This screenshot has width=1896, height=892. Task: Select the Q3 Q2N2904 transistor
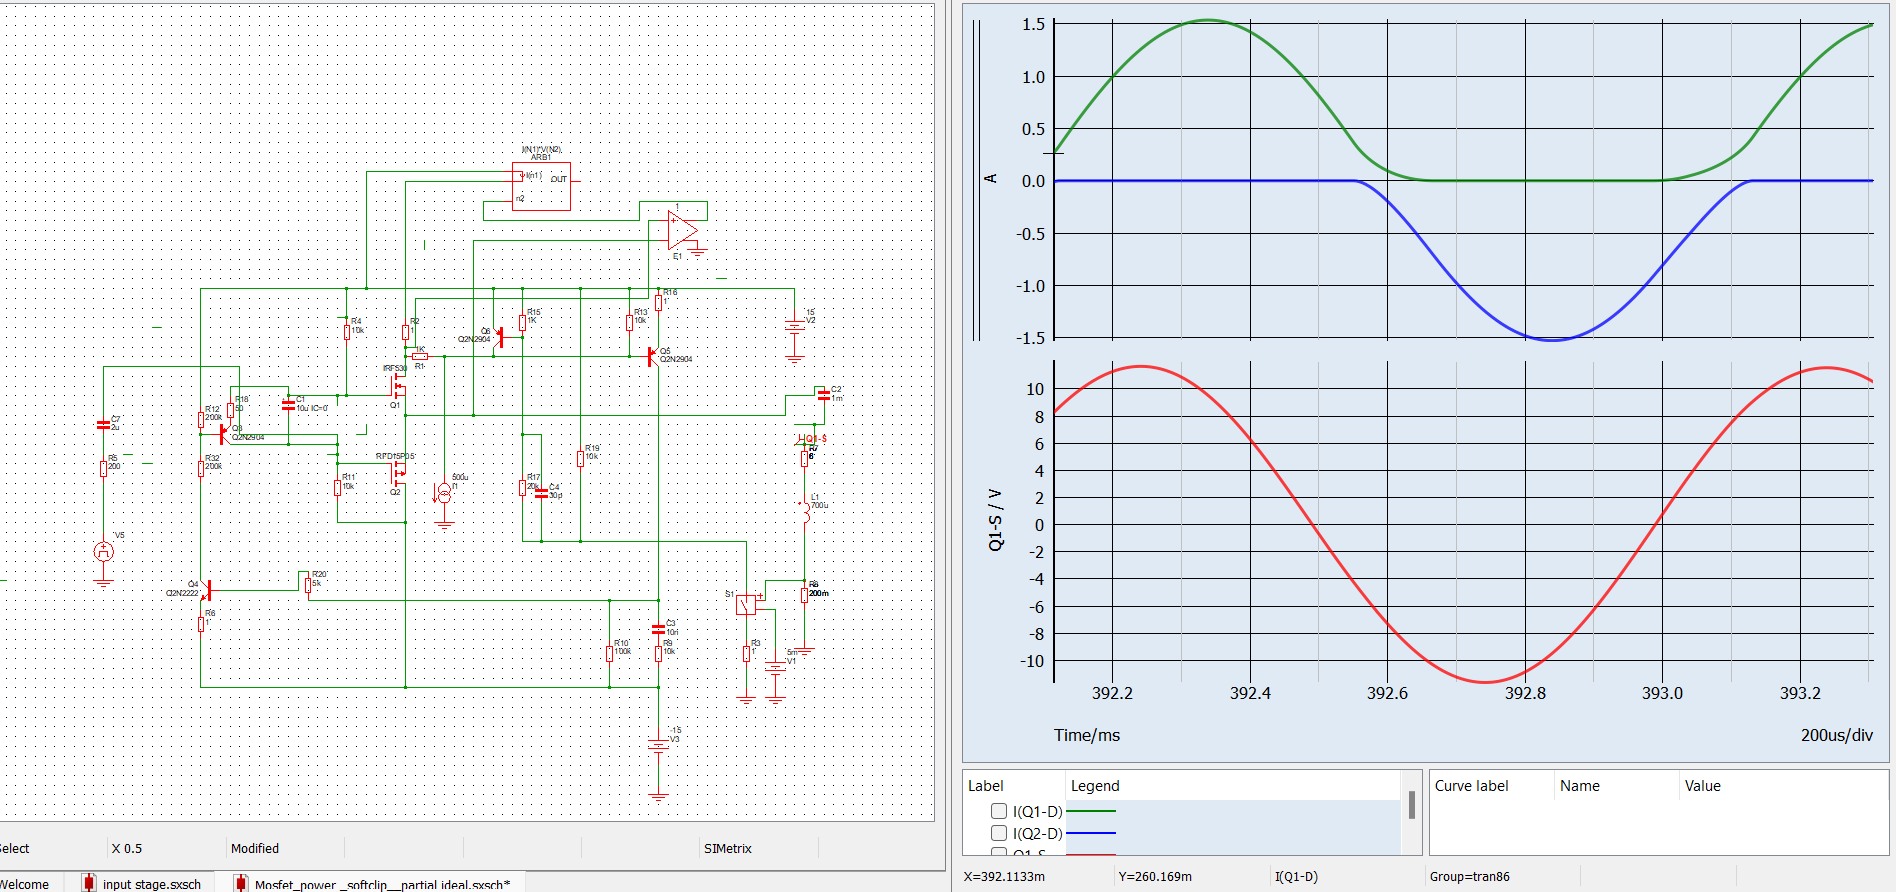tap(222, 434)
